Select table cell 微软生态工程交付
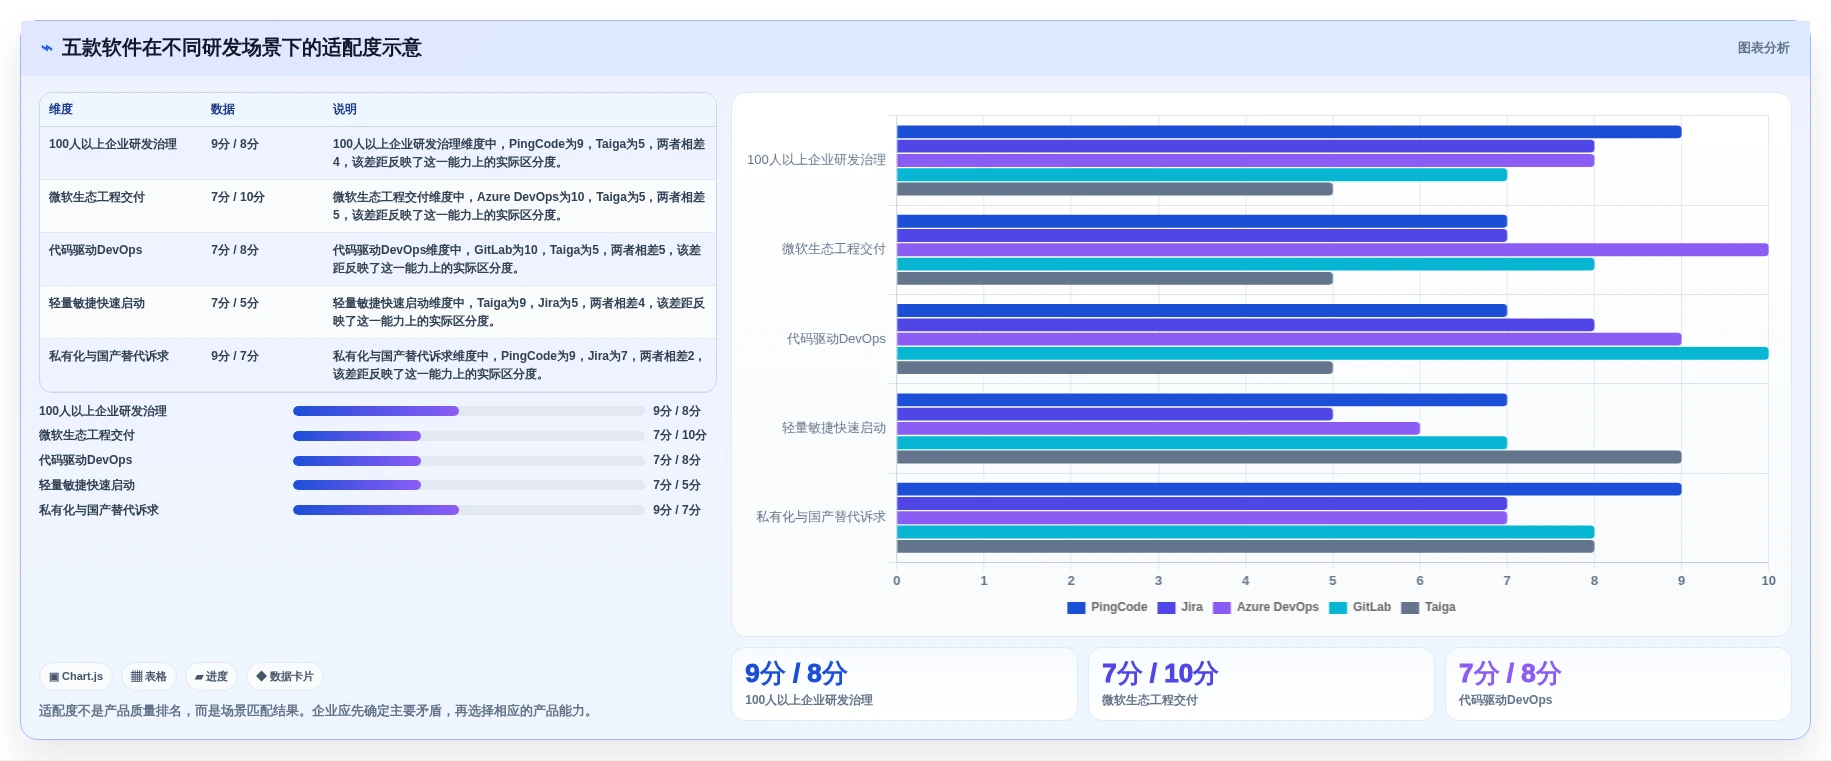Screen dimensions: 1831x761 97,197
